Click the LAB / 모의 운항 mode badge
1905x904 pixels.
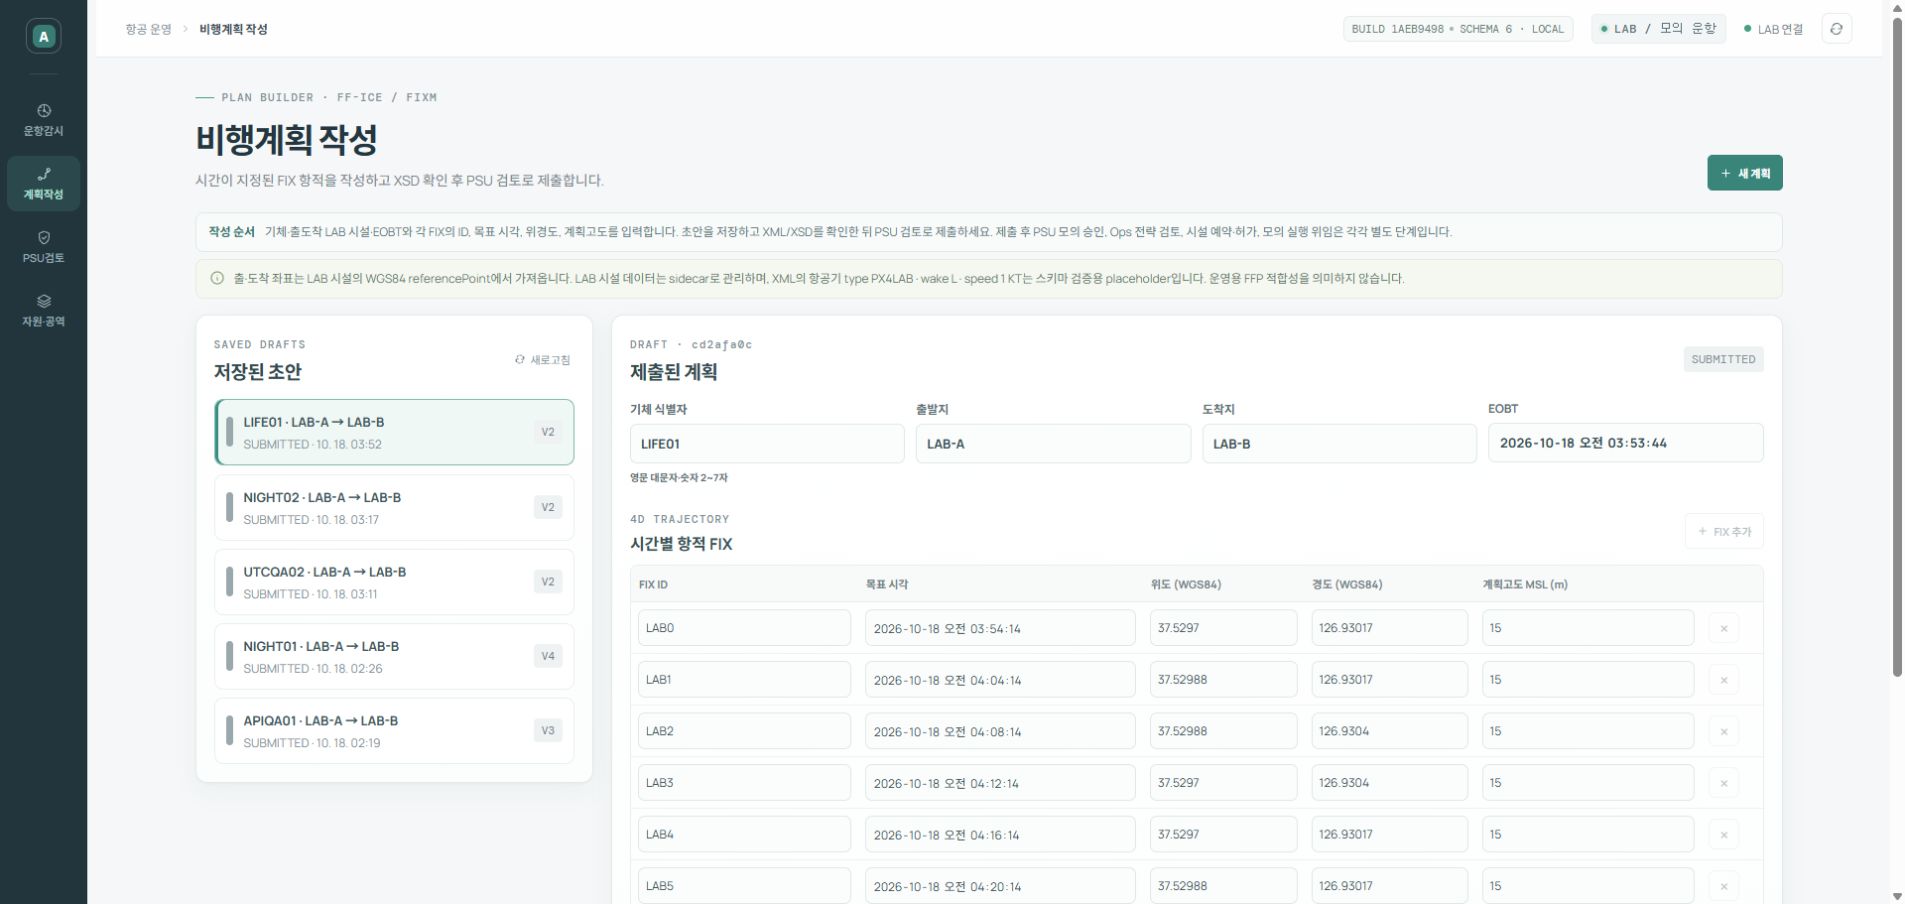click(1658, 29)
